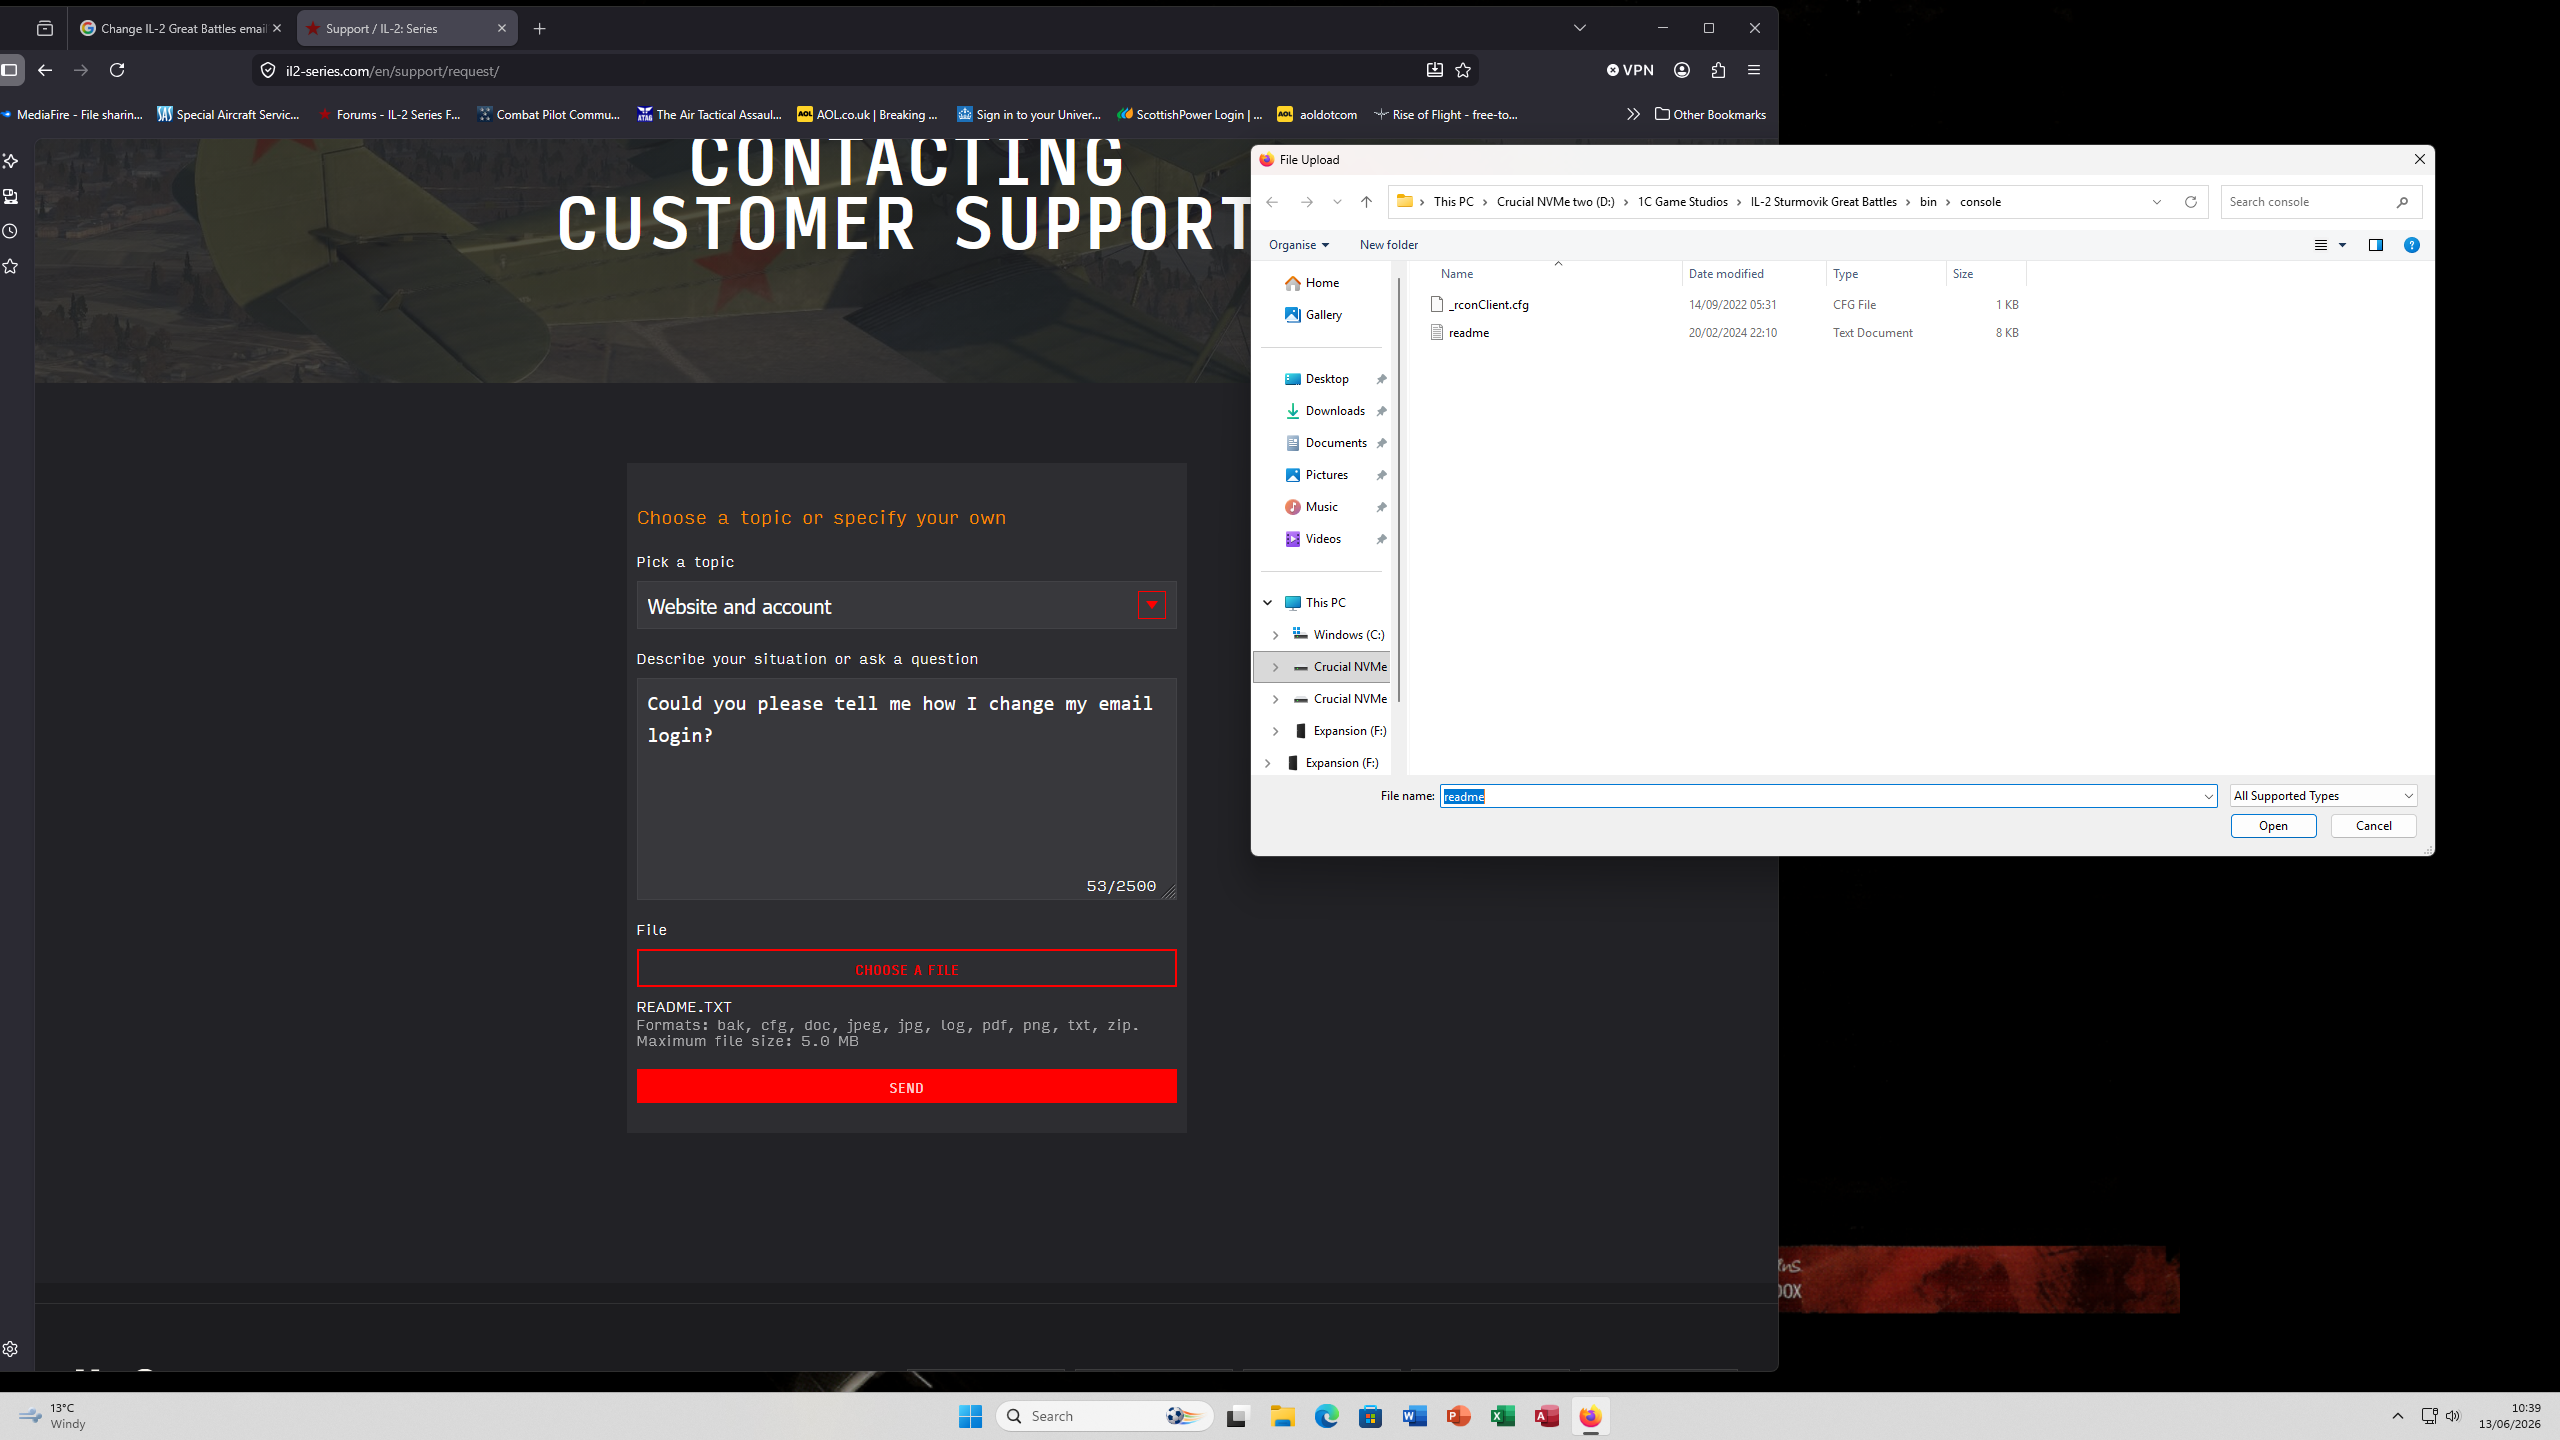Click the save-to-pocket download icon in address bar
Viewport: 2560px width, 1440px height.
coord(1434,70)
